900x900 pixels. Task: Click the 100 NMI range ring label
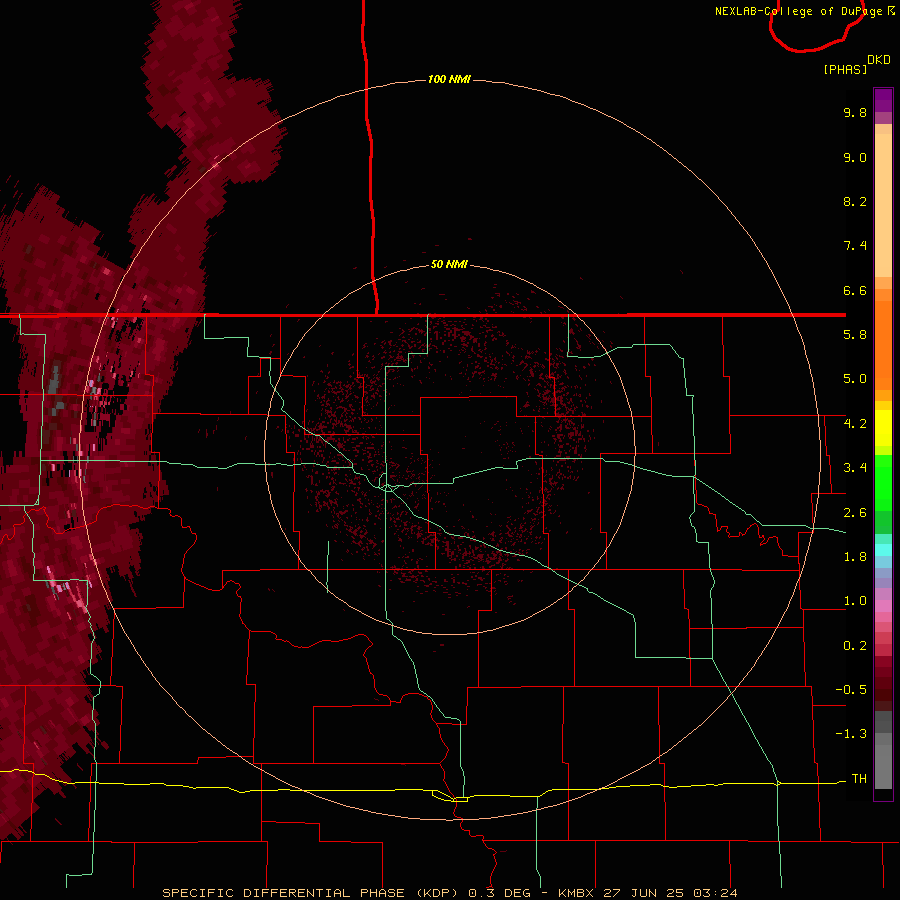[x=449, y=79]
